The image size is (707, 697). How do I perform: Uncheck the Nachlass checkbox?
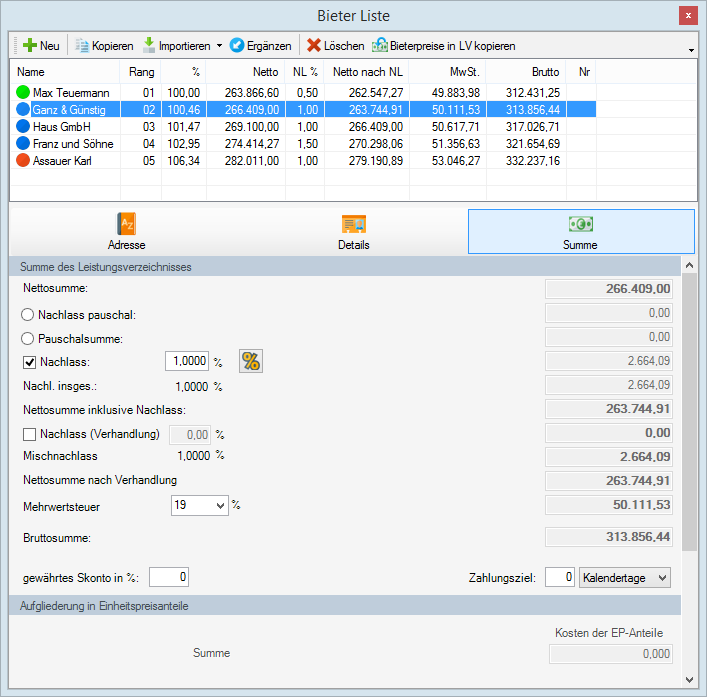[29, 362]
